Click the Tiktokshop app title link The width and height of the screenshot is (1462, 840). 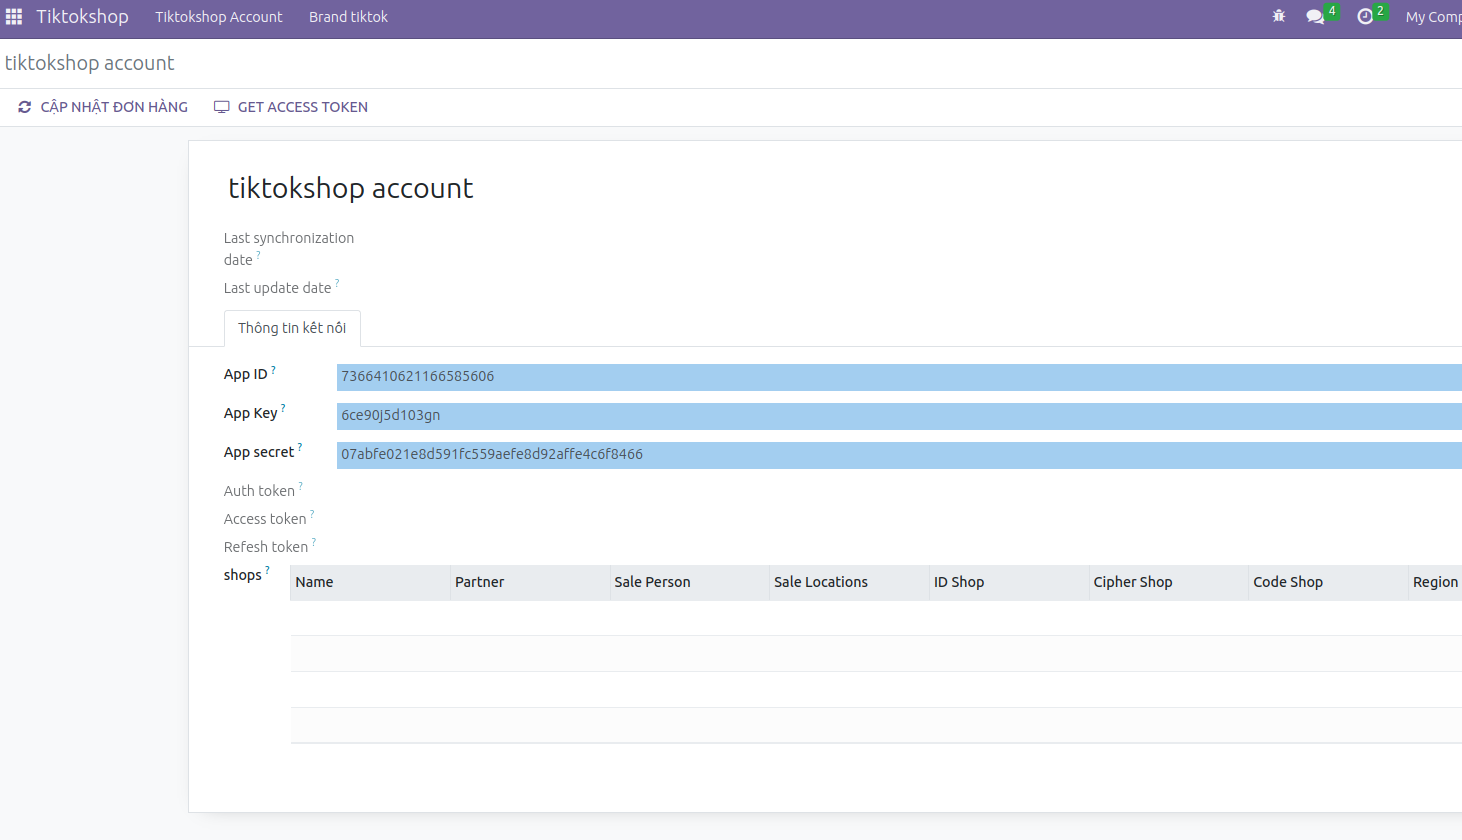tap(82, 17)
